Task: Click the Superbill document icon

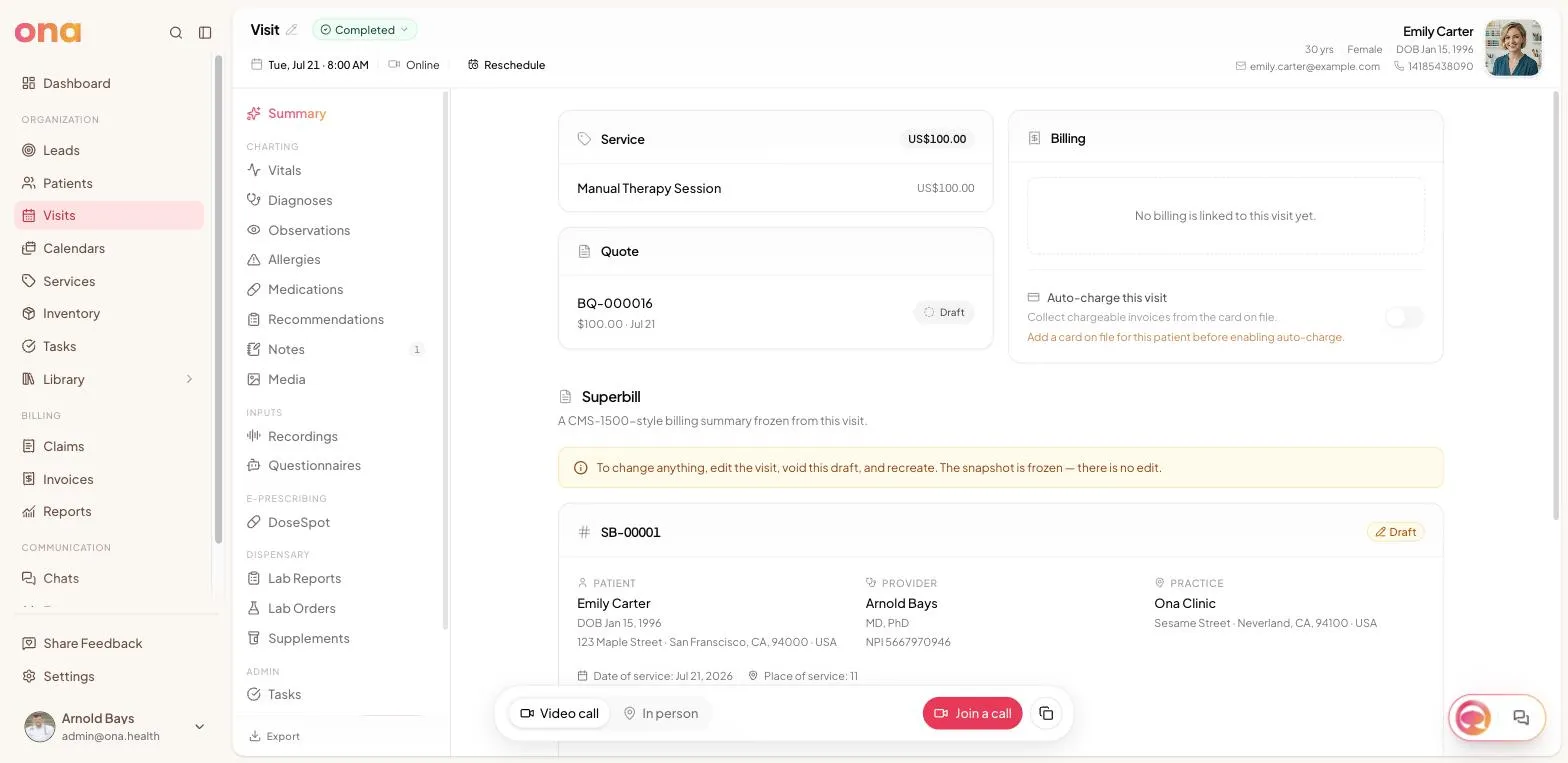Action: coord(565,397)
